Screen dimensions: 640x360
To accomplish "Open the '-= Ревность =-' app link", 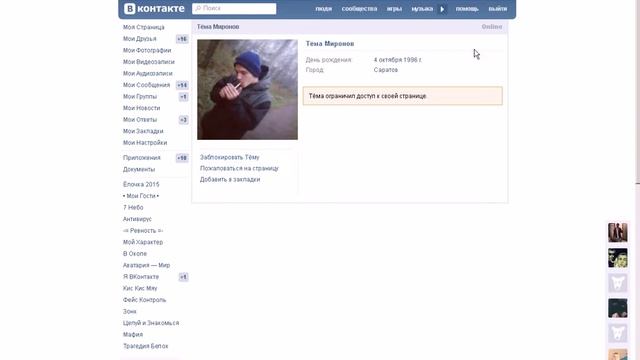I will (x=143, y=231).
